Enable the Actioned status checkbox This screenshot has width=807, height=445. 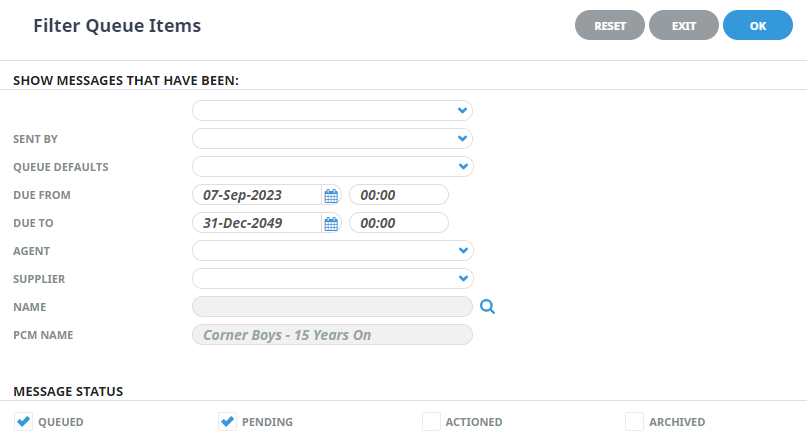tap(431, 422)
